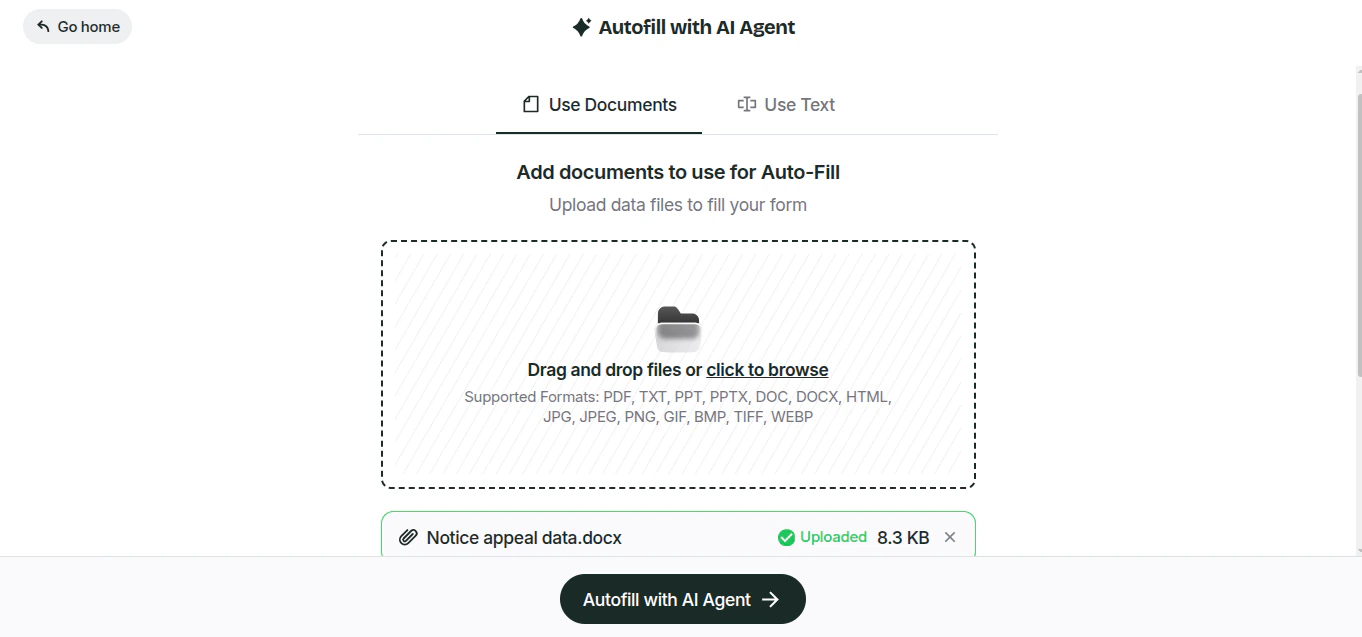
Task: Click the text-cursor icon on Use Text tab
Action: (746, 104)
